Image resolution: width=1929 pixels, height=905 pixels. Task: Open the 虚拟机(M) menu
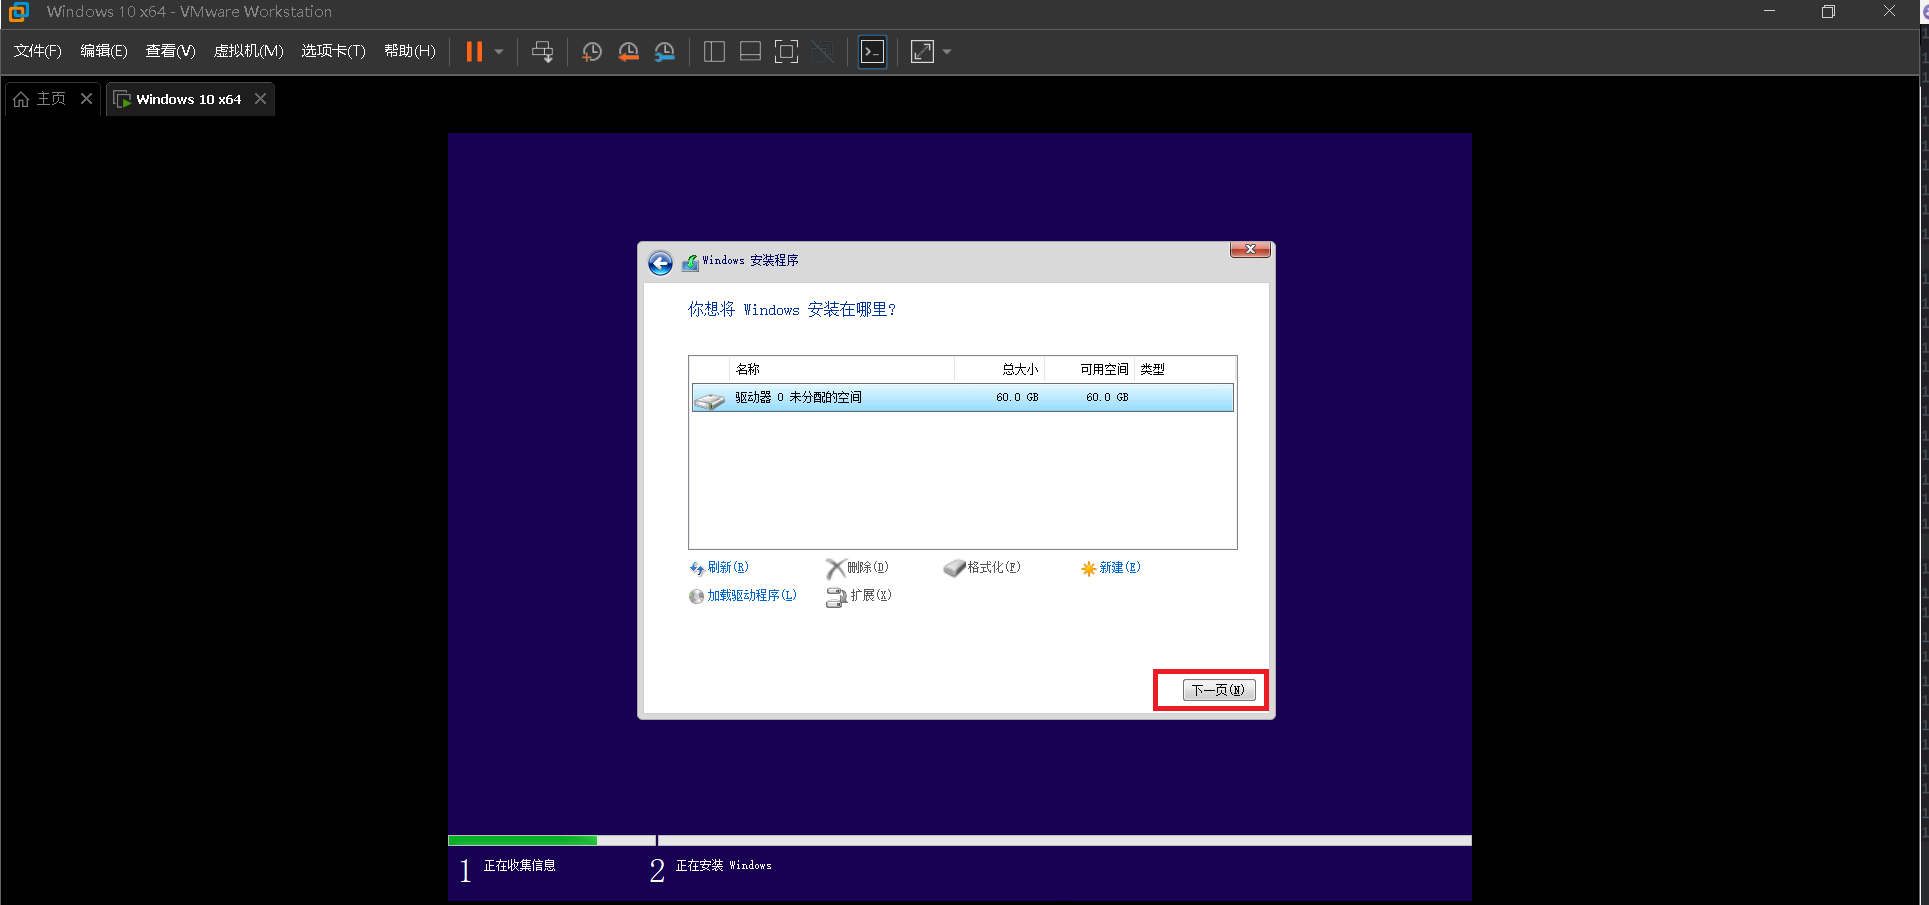coord(248,51)
